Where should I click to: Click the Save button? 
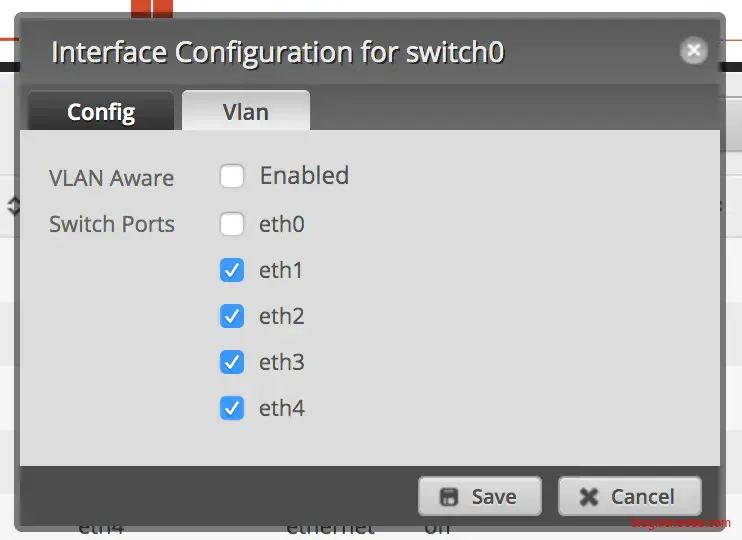point(480,496)
